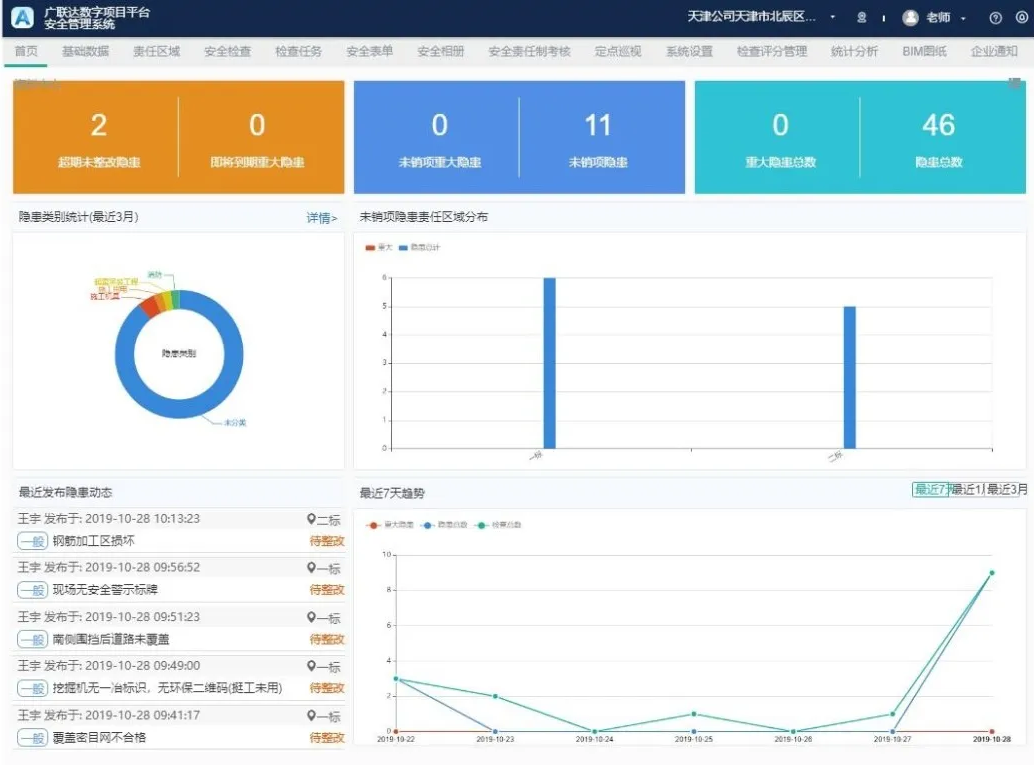The width and height of the screenshot is (1034, 765).
Task: Open the 企业通知 menu
Action: 994,51
